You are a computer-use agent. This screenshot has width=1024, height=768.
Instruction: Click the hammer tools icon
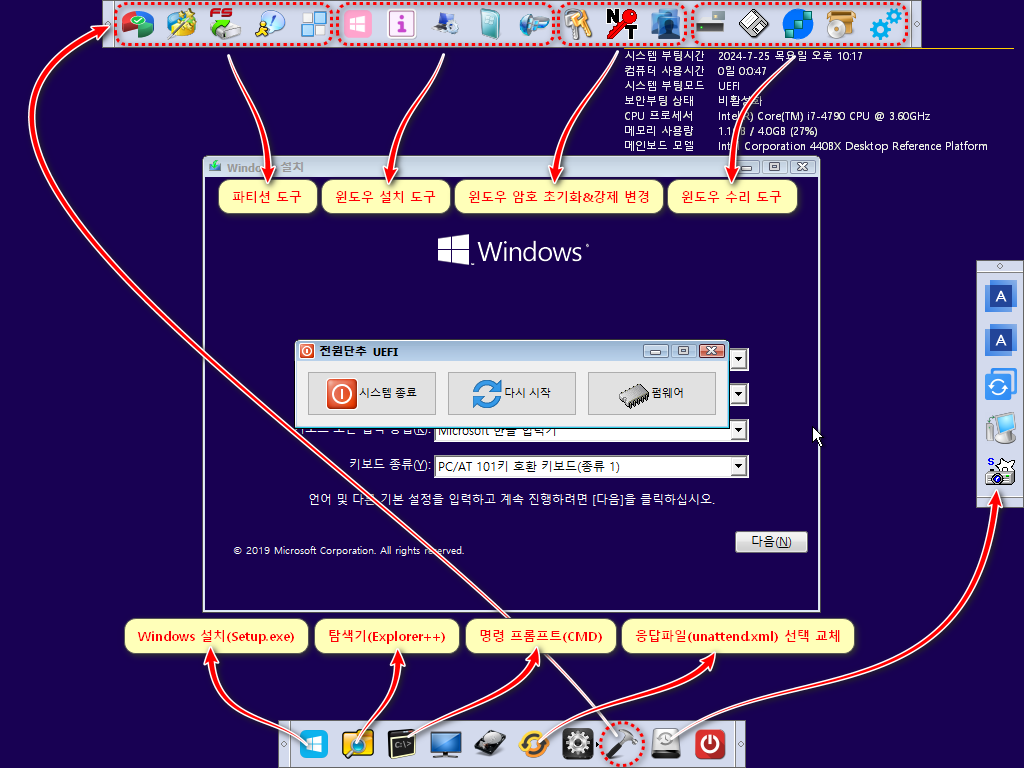click(x=621, y=744)
